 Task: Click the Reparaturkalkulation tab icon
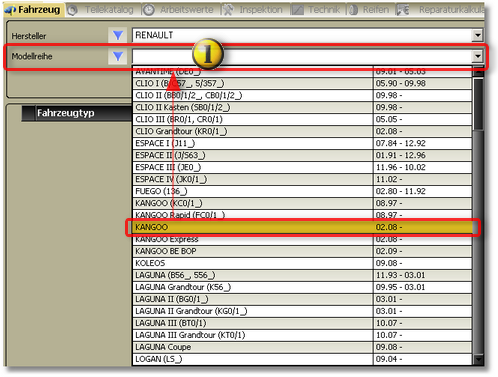(x=403, y=10)
